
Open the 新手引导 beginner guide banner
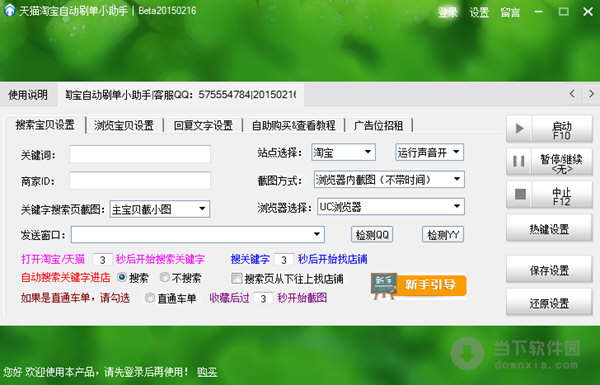[418, 285]
